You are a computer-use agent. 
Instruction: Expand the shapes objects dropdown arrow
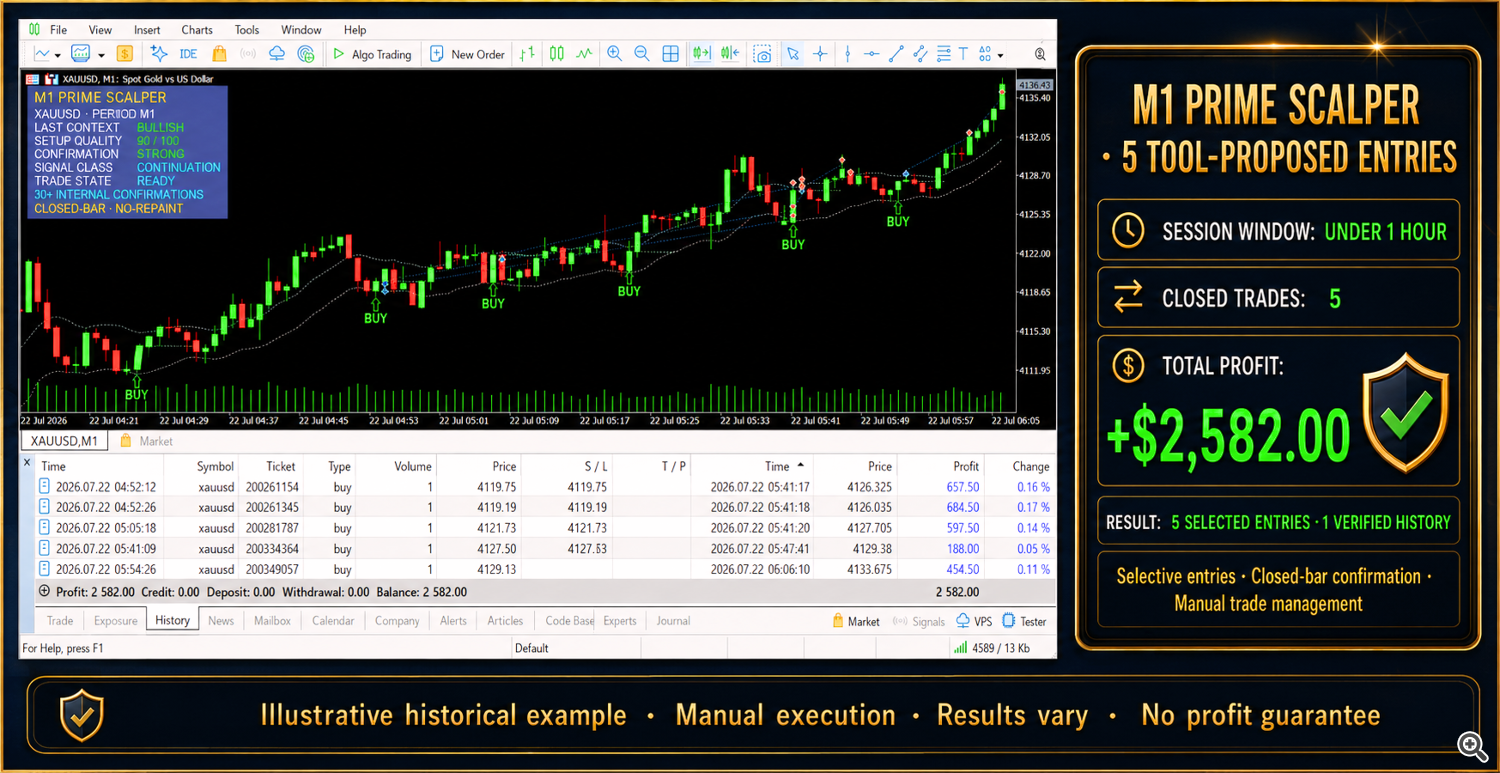1000,55
